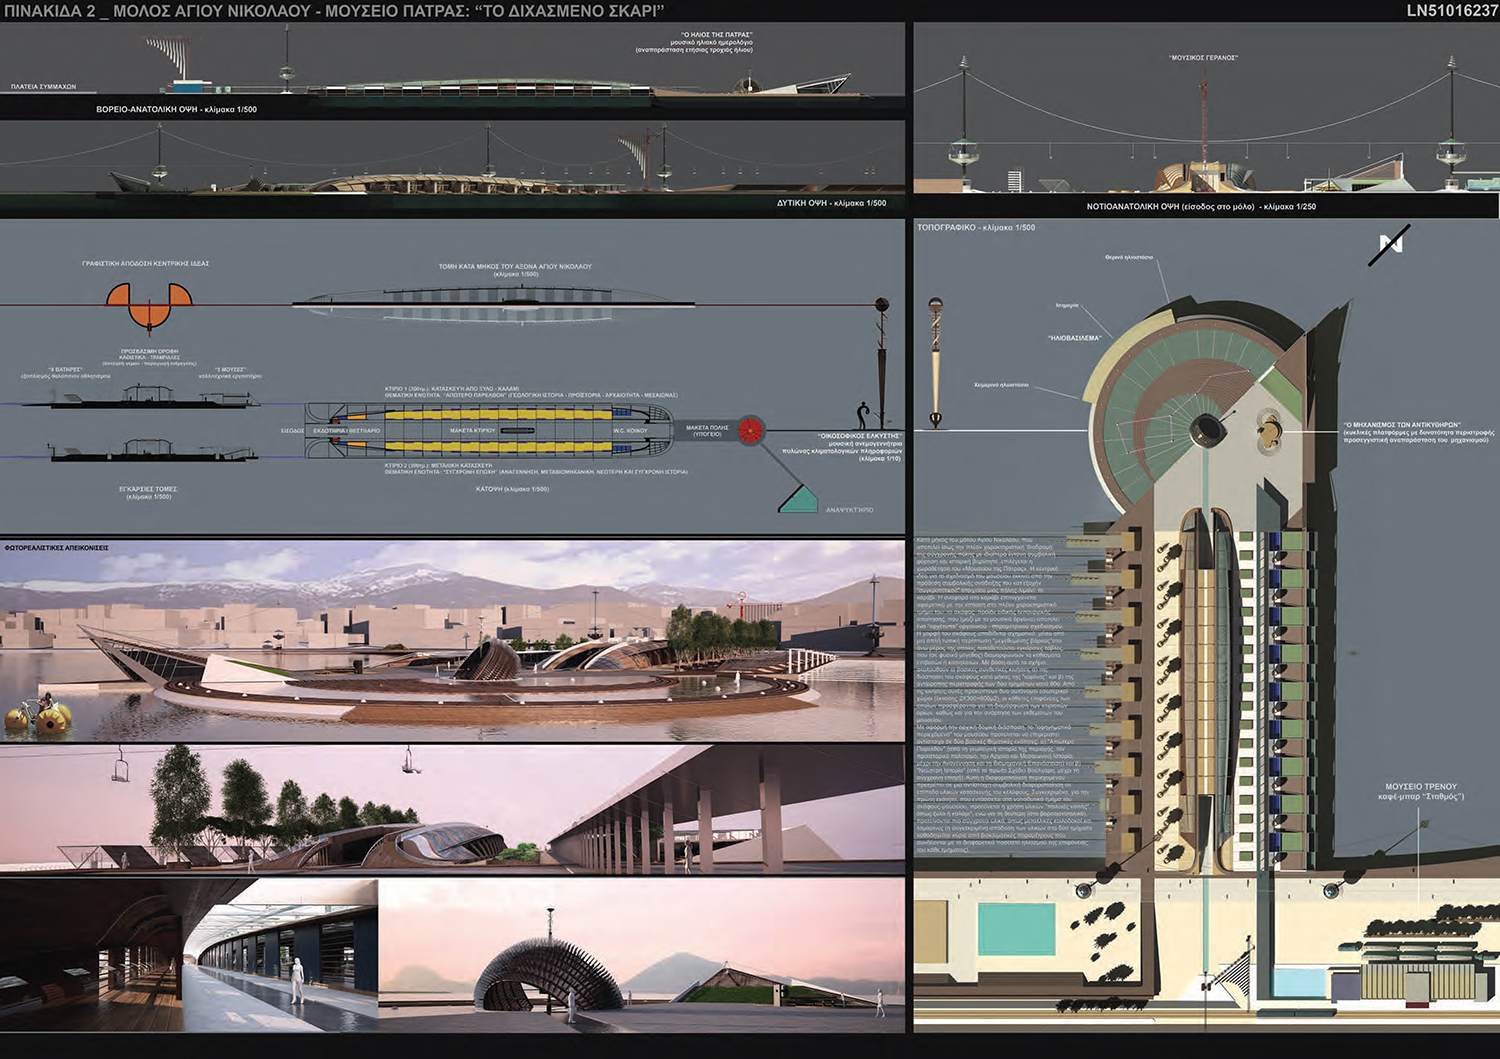Click the north arrow 'N' symbol
This screenshot has height=1059, width=1500.
[x=1390, y=243]
